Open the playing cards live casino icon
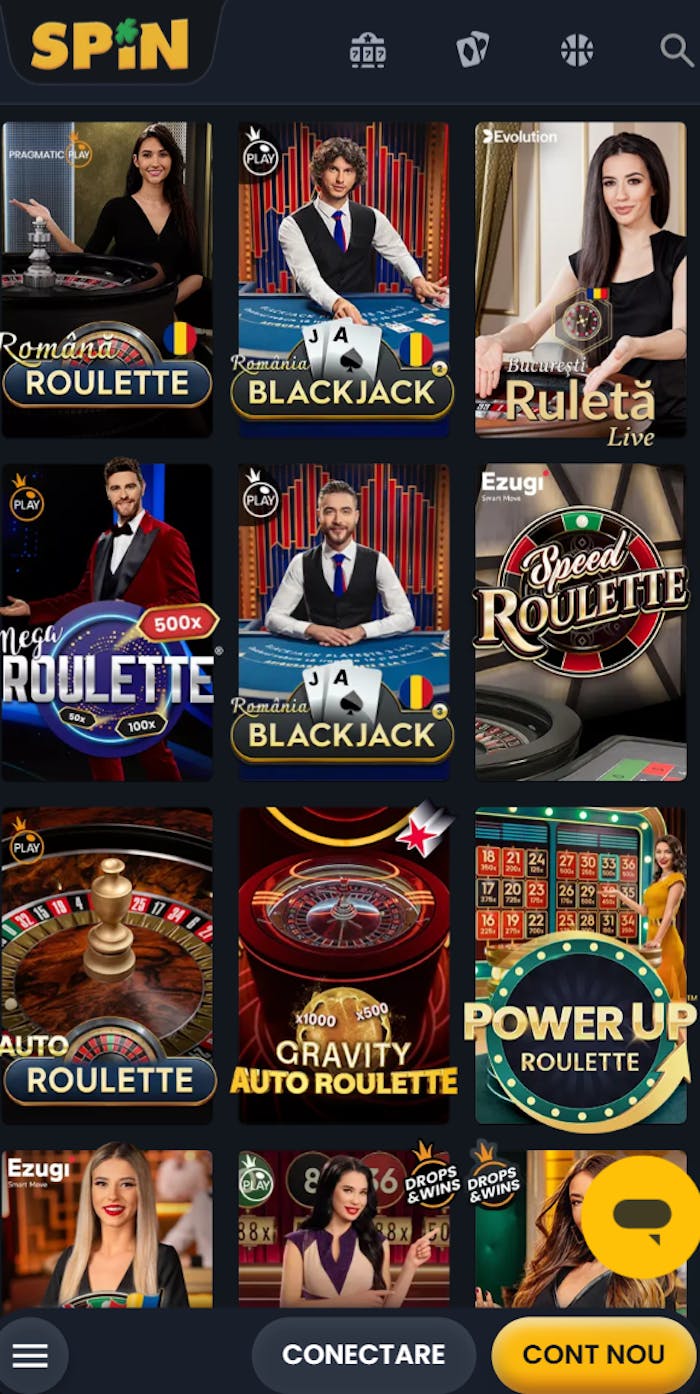Viewport: 700px width, 1394px height. click(472, 50)
